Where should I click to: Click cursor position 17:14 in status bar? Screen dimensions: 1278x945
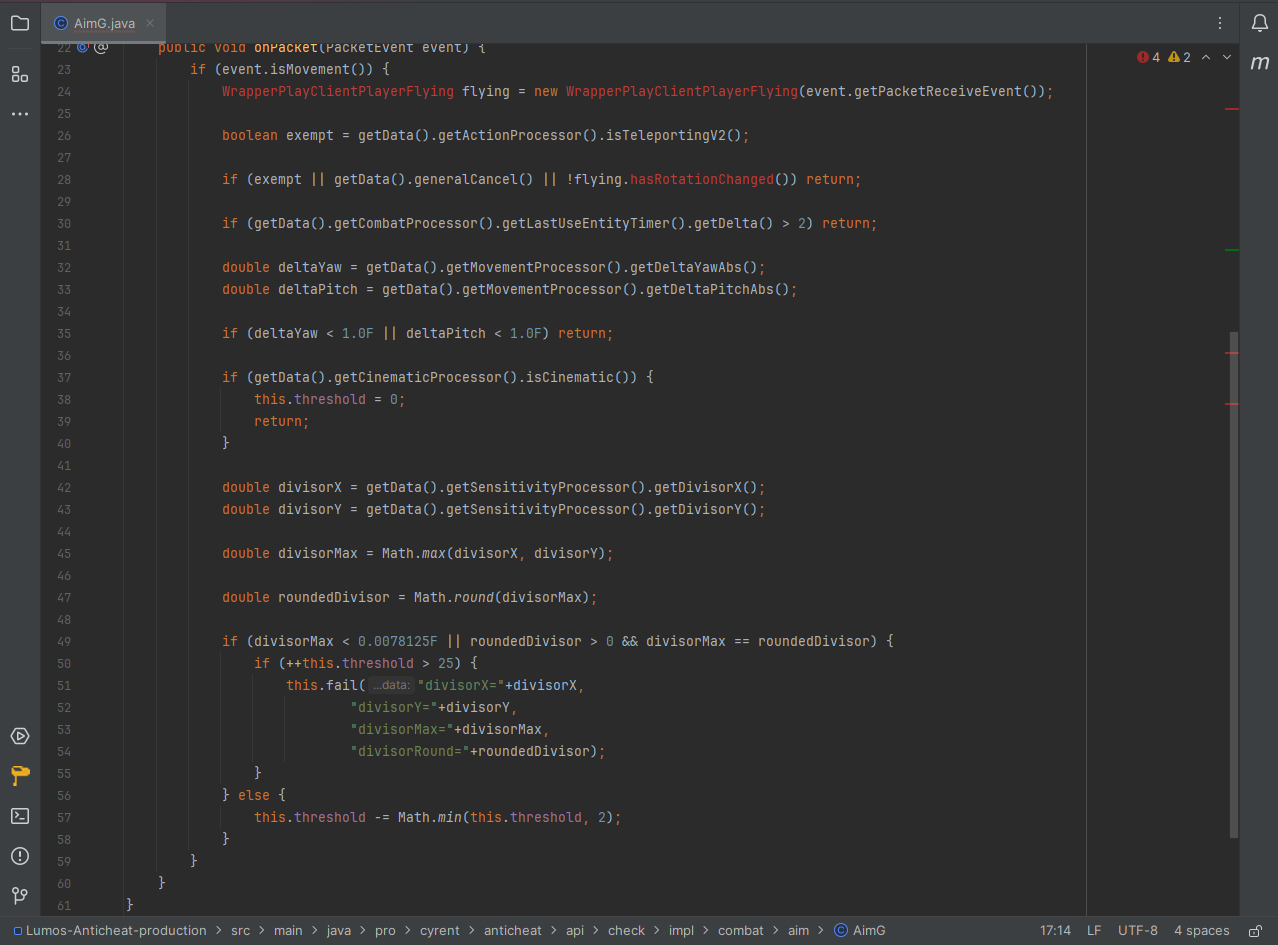[1055, 930]
